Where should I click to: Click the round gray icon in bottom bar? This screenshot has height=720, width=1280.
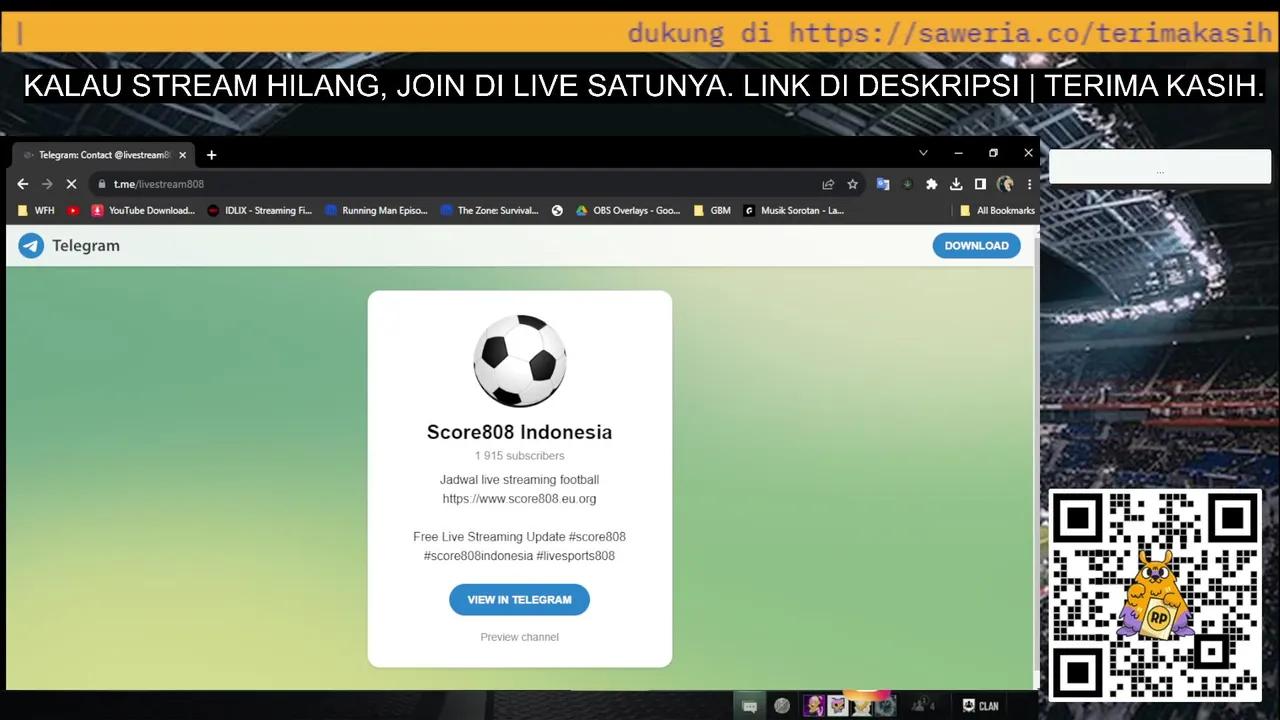(x=782, y=706)
